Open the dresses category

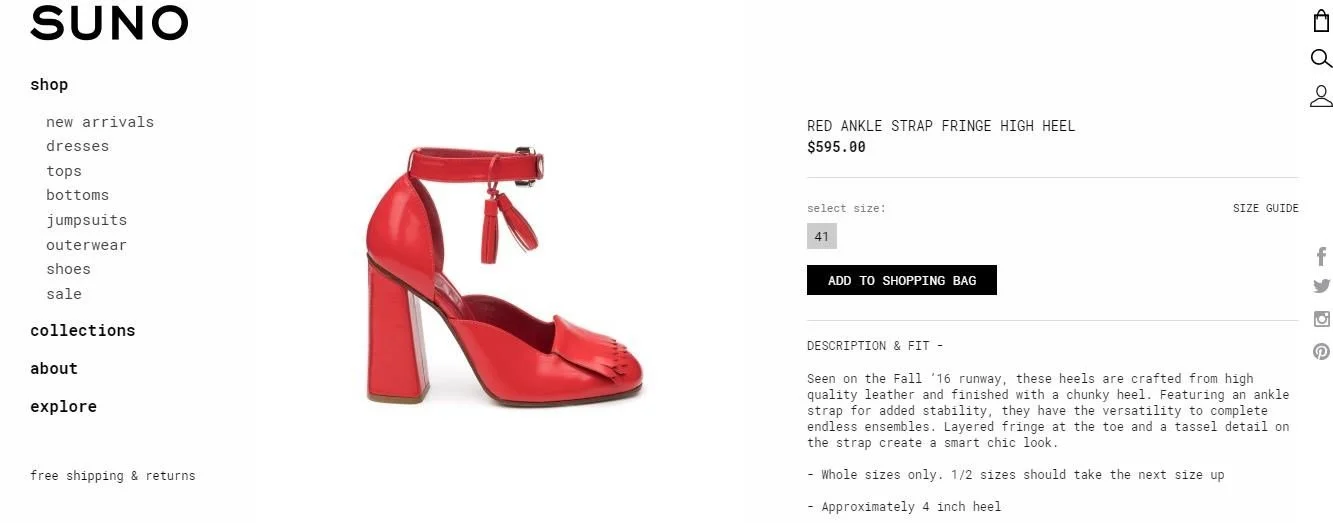pos(77,146)
